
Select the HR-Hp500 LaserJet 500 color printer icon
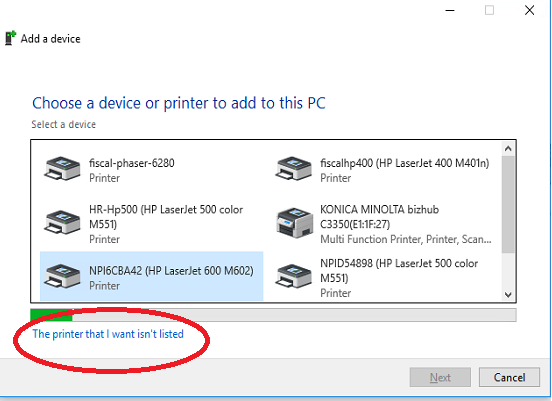point(62,222)
